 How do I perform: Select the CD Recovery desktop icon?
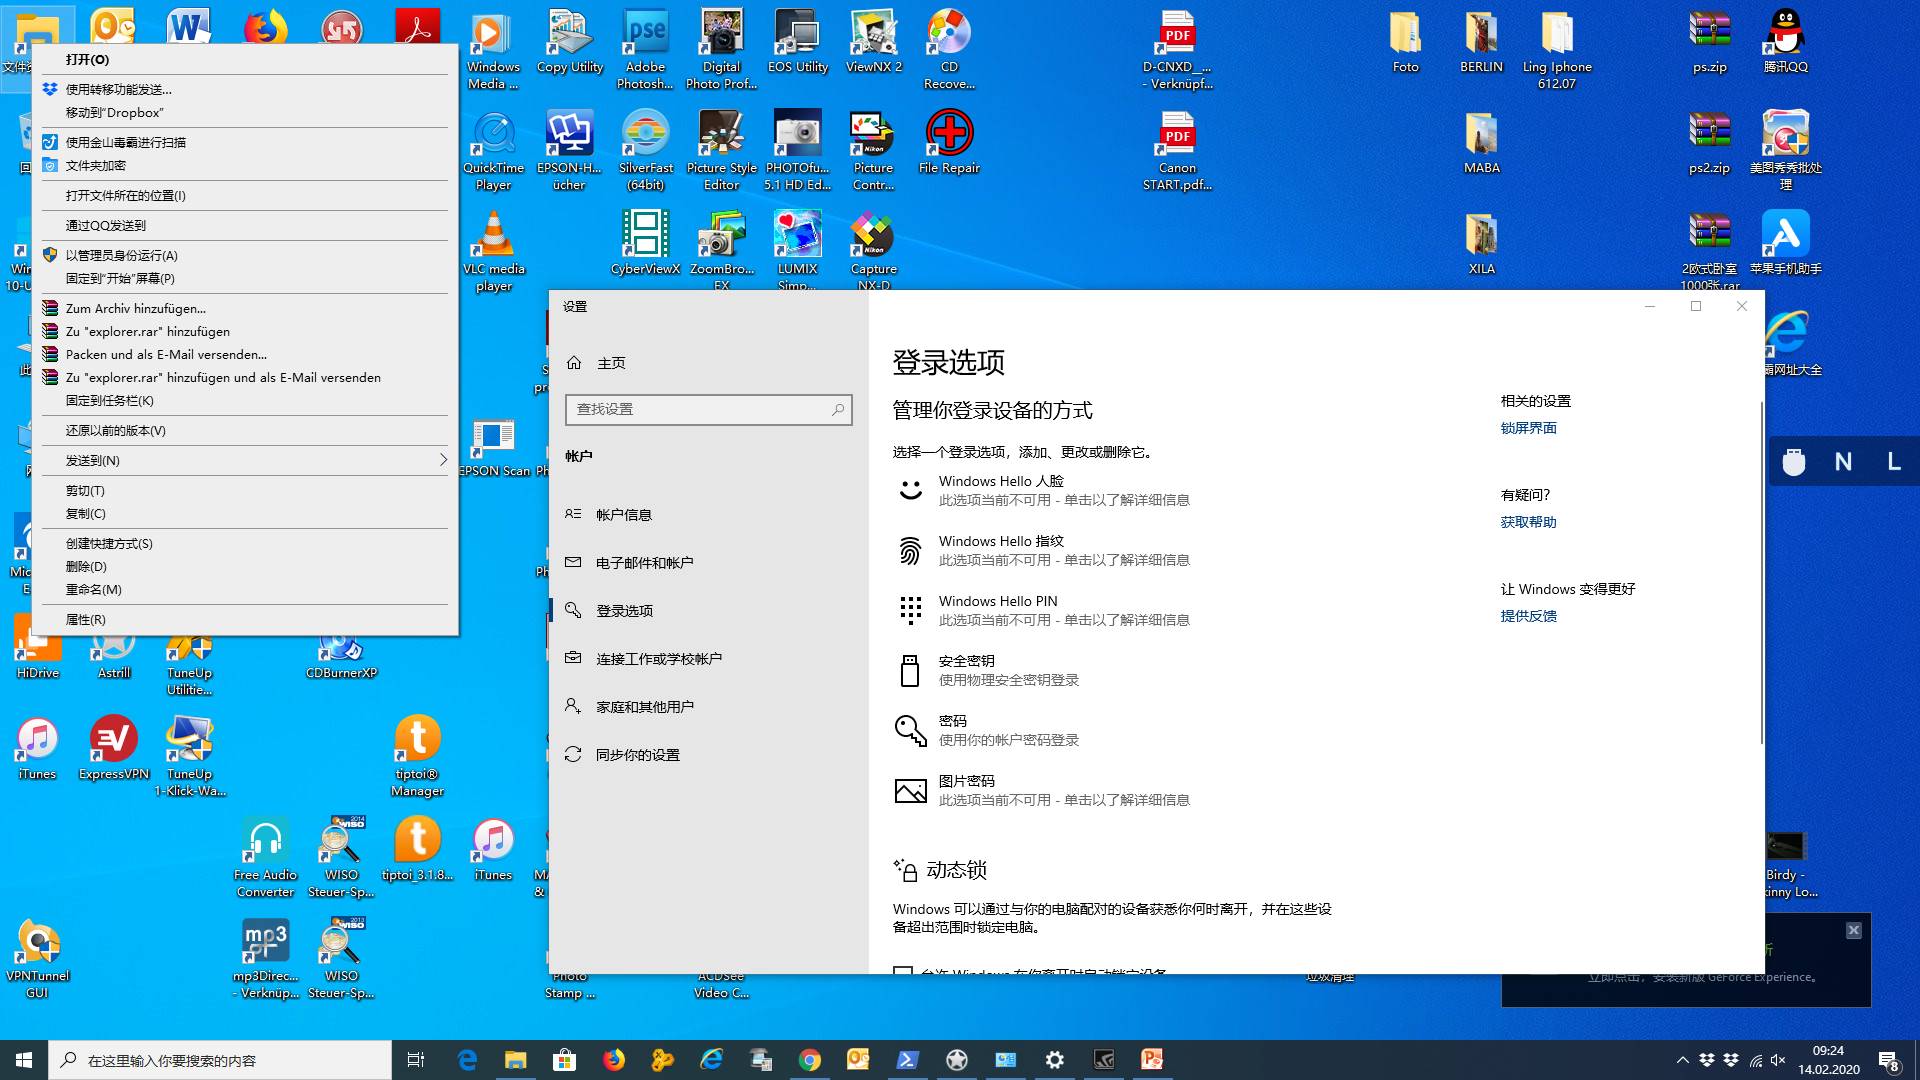pos(949,49)
